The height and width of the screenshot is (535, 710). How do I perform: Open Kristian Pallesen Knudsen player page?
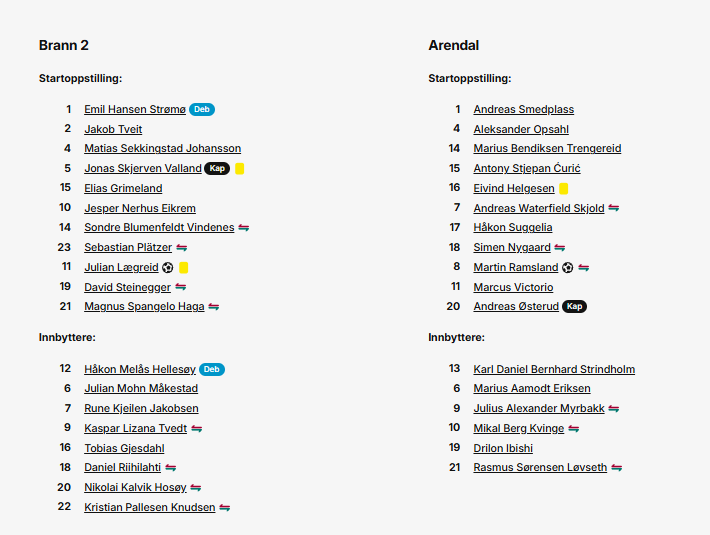coord(150,507)
